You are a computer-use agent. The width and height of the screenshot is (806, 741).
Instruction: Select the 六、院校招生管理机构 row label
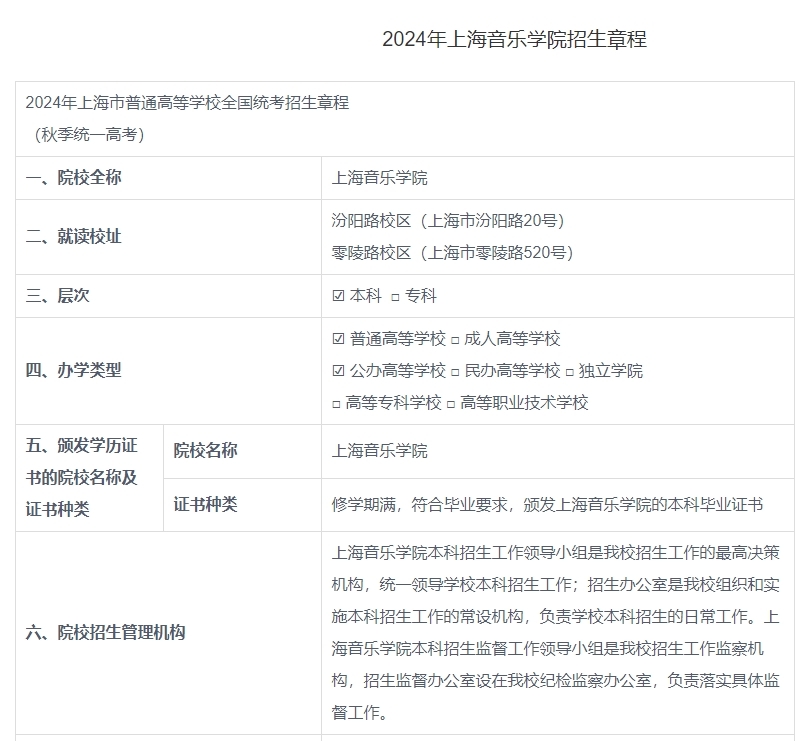pos(105,632)
